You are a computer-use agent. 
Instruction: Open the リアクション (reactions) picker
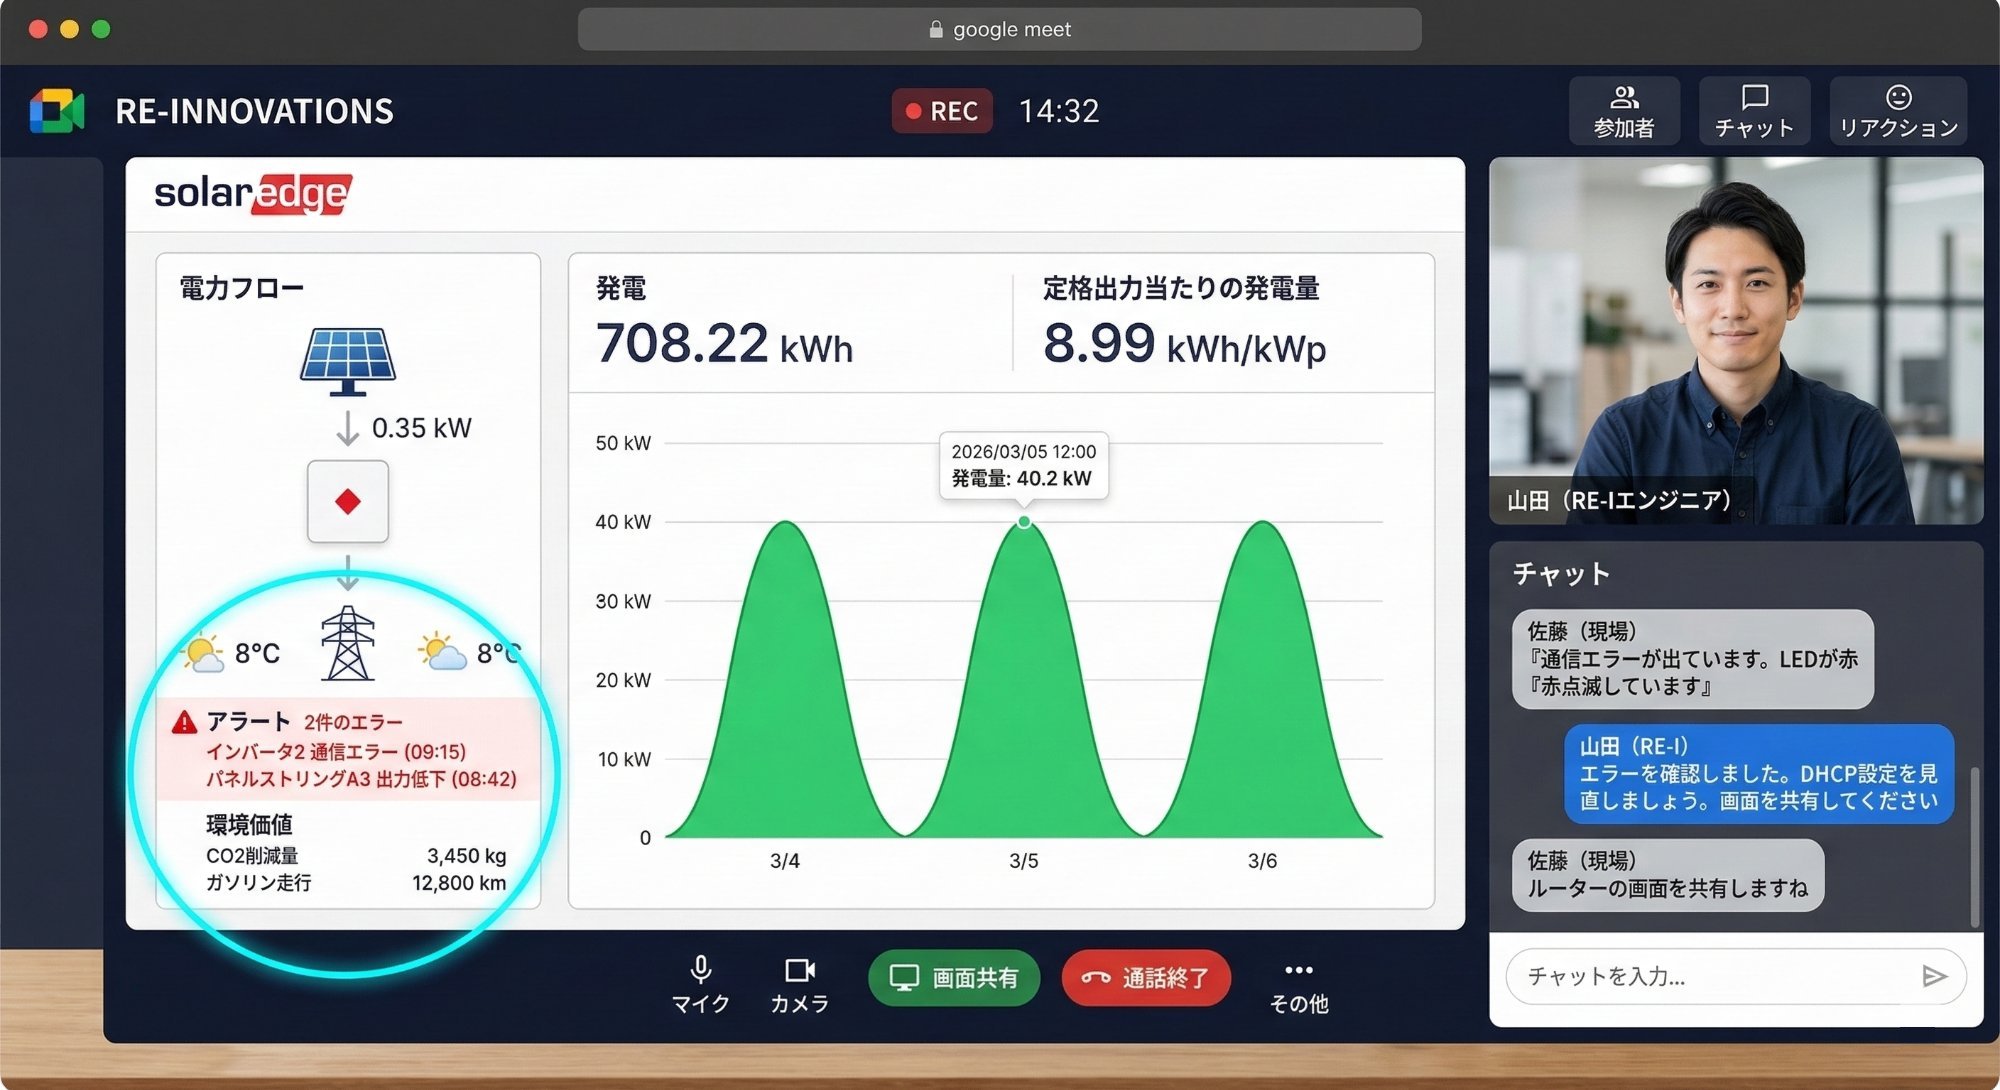1897,110
